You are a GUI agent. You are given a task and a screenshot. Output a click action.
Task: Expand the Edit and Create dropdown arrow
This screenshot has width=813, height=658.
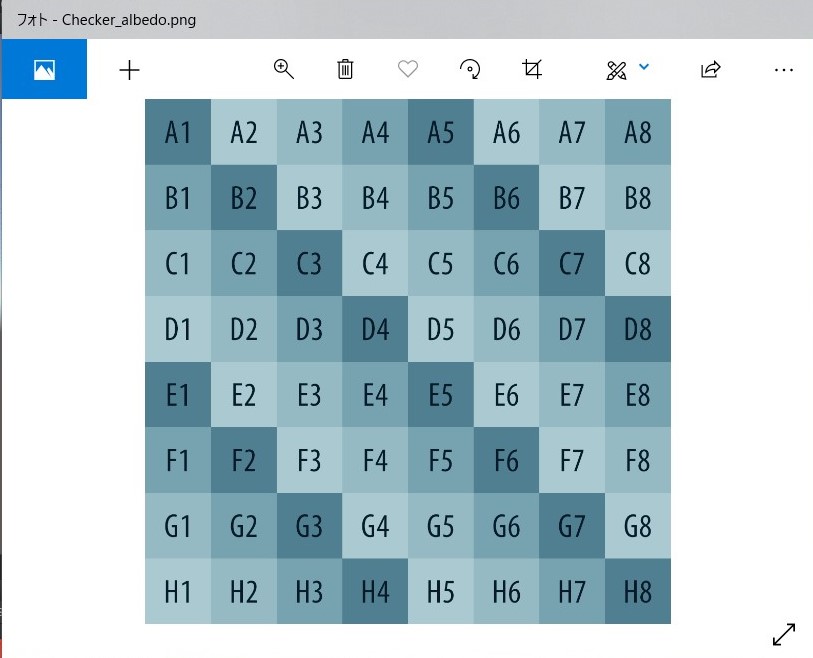coord(644,66)
